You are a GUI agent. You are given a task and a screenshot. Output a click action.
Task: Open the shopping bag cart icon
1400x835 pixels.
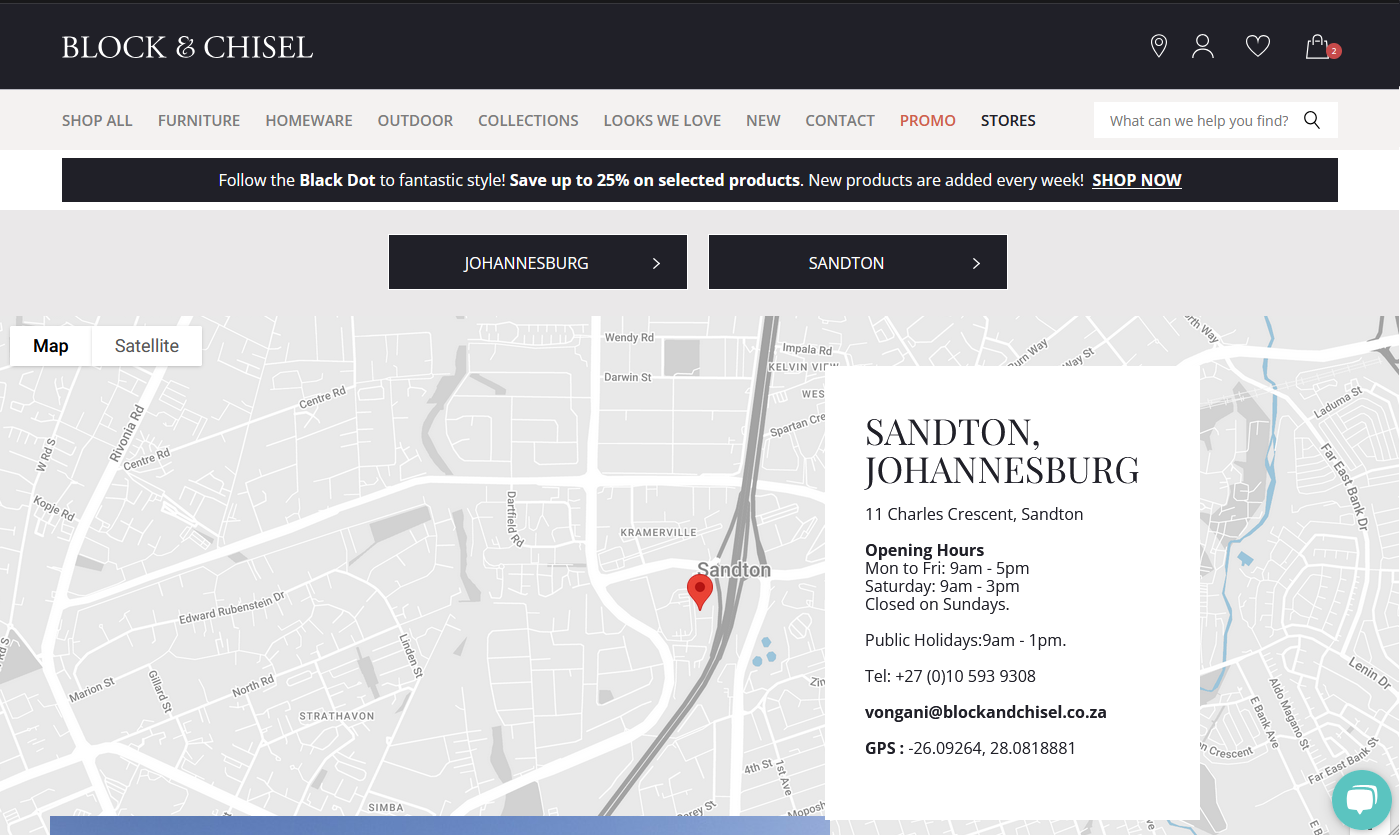(x=1317, y=47)
